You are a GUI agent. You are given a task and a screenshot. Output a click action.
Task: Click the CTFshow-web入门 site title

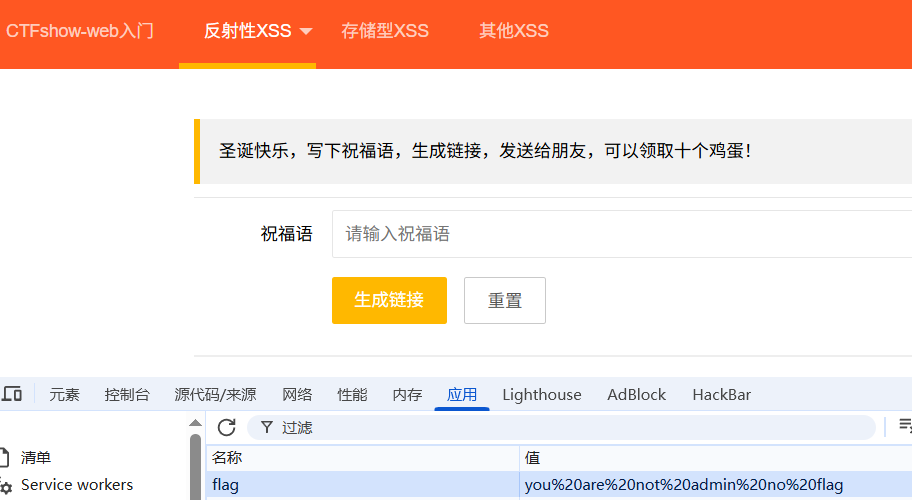[x=80, y=31]
